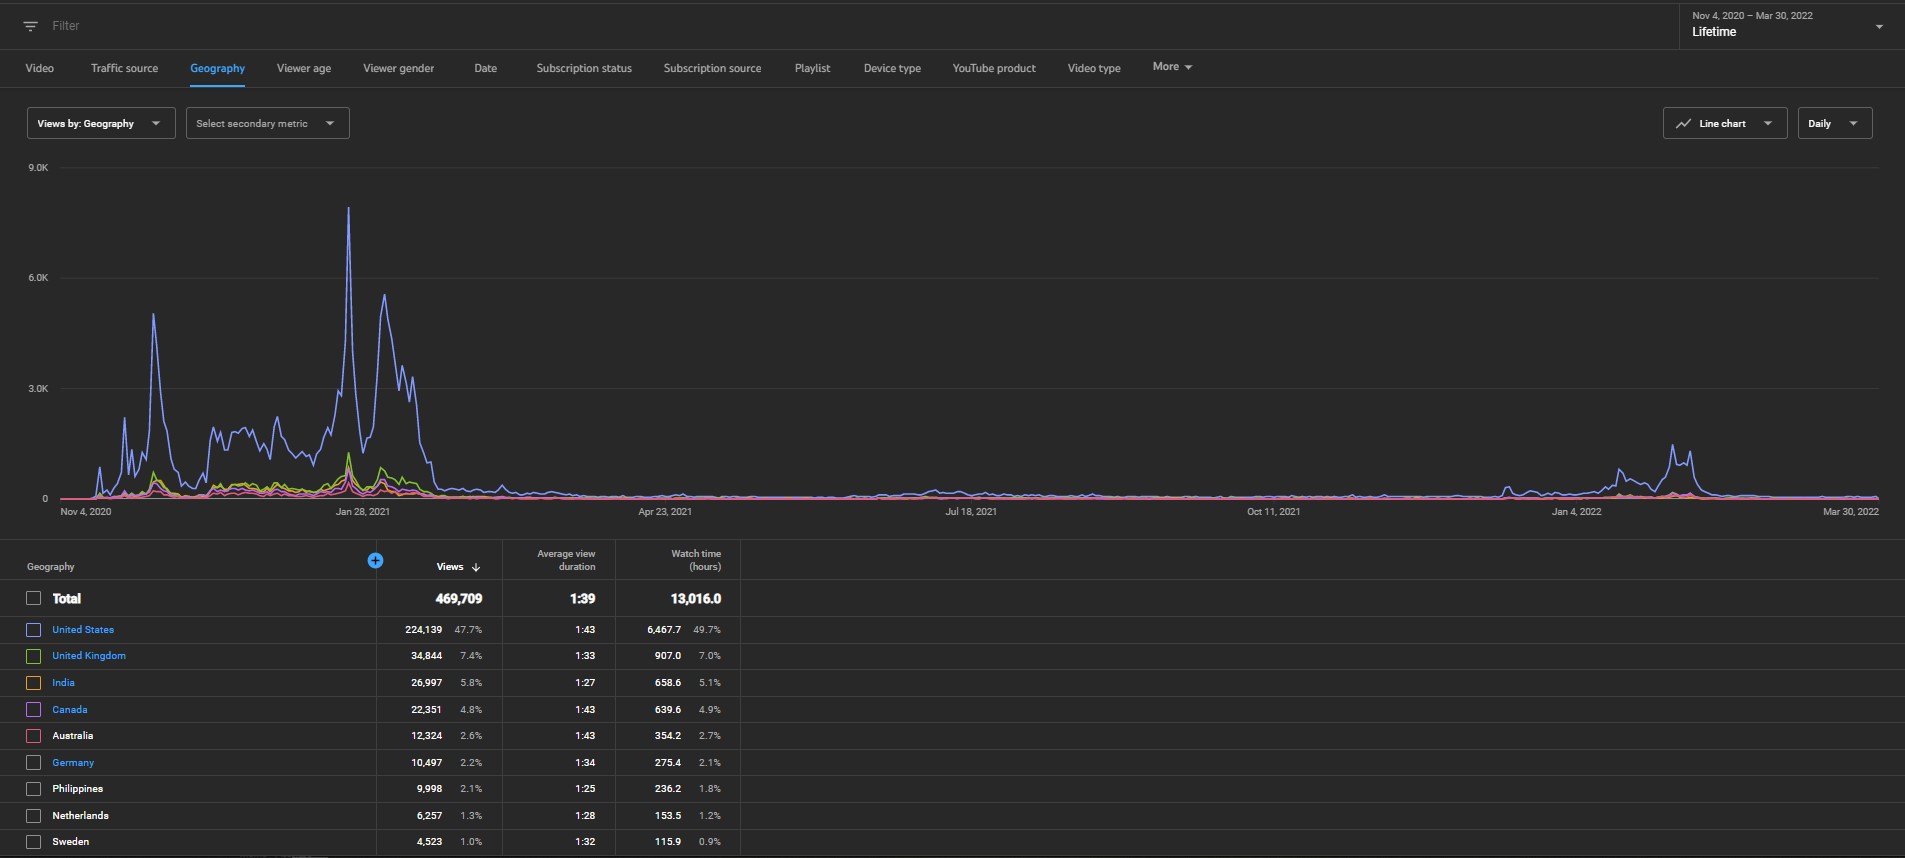Click the blue plus add-metric icon
The width and height of the screenshot is (1905, 858).
tap(375, 560)
